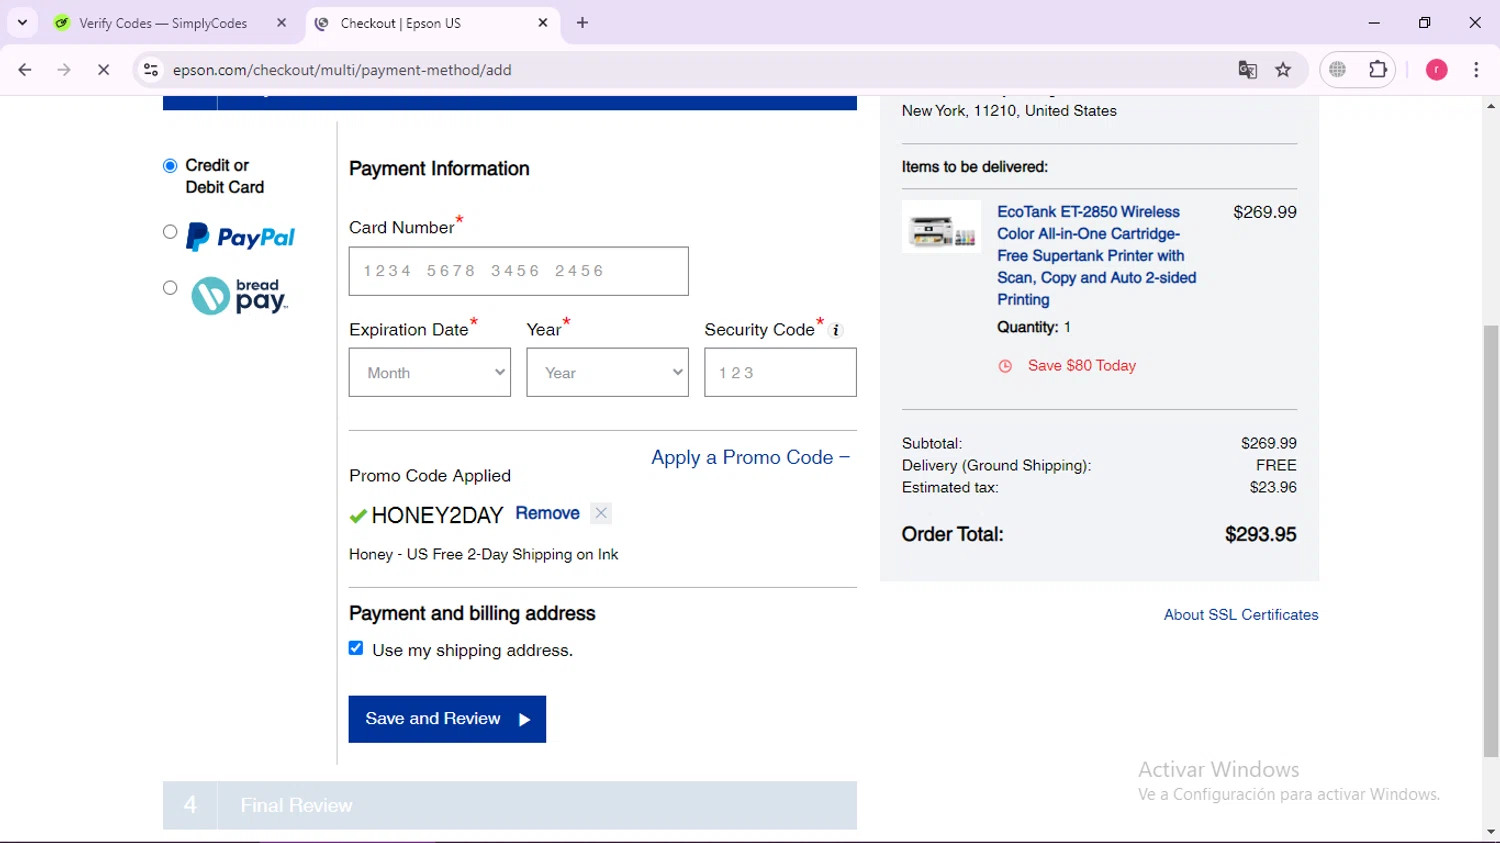1500x843 pixels.
Task: Click the clock icon beside Save $80 Today
Action: 1005,366
